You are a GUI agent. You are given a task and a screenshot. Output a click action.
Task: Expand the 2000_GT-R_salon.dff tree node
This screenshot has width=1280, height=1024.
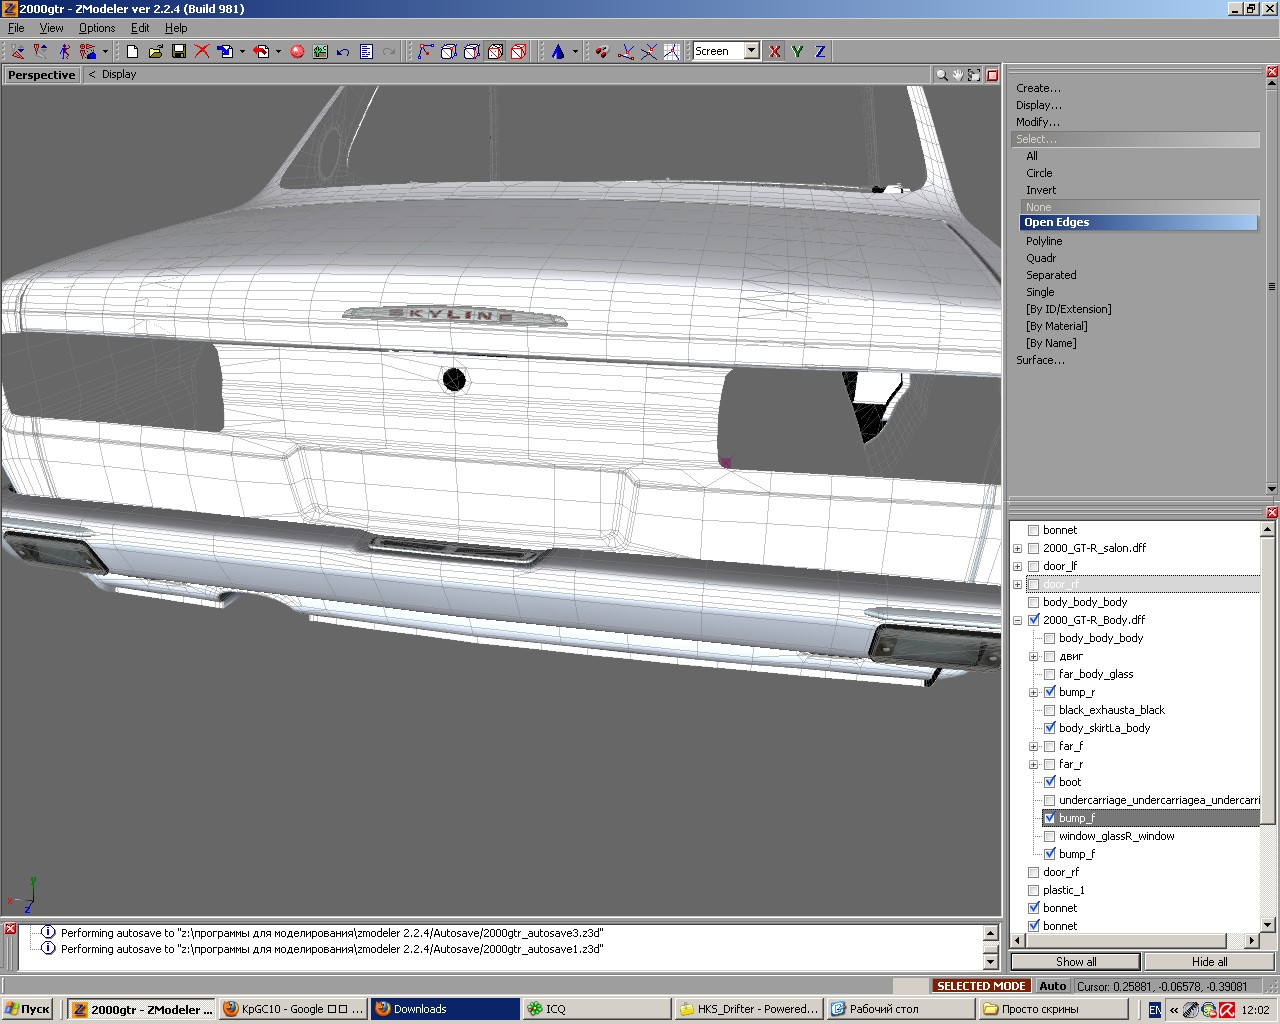tap(1018, 548)
